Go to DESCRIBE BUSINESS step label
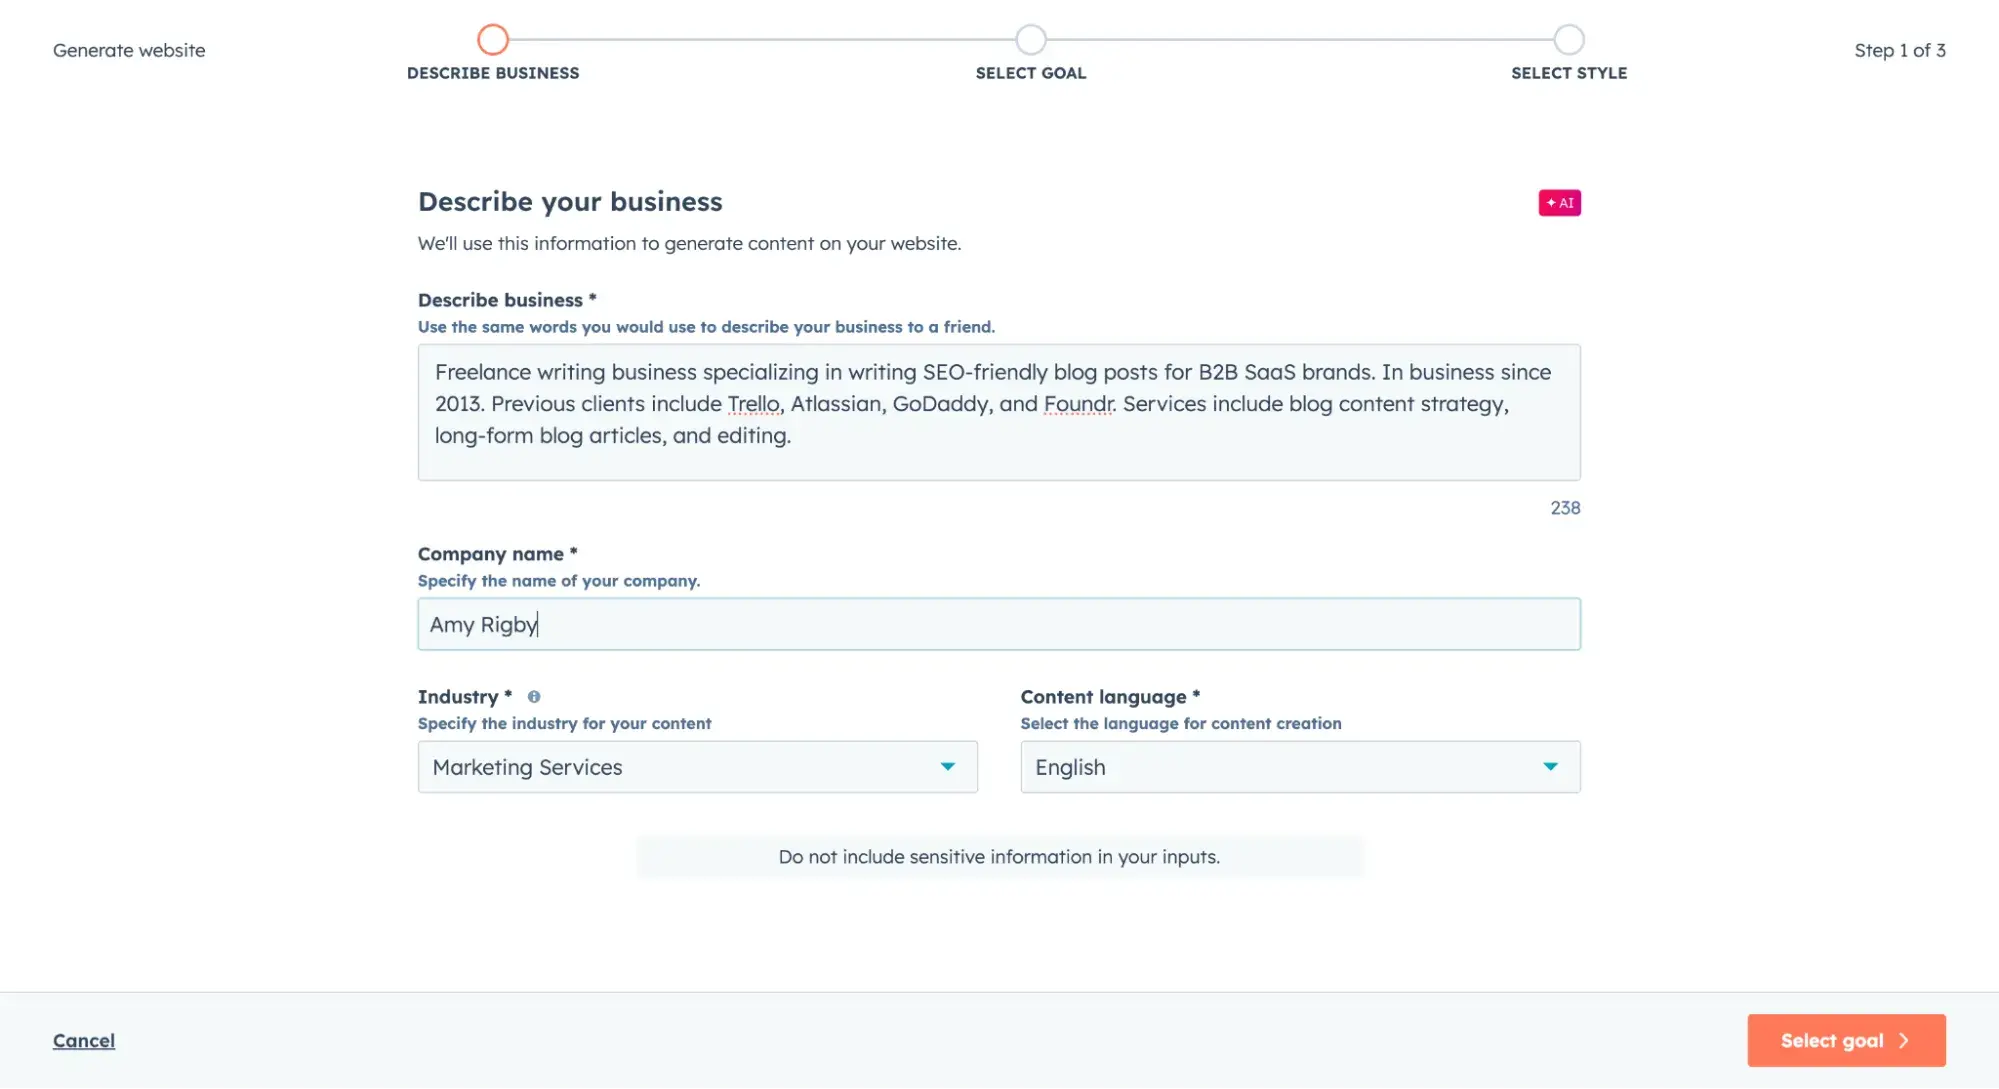This screenshot has width=1999, height=1089. (493, 73)
